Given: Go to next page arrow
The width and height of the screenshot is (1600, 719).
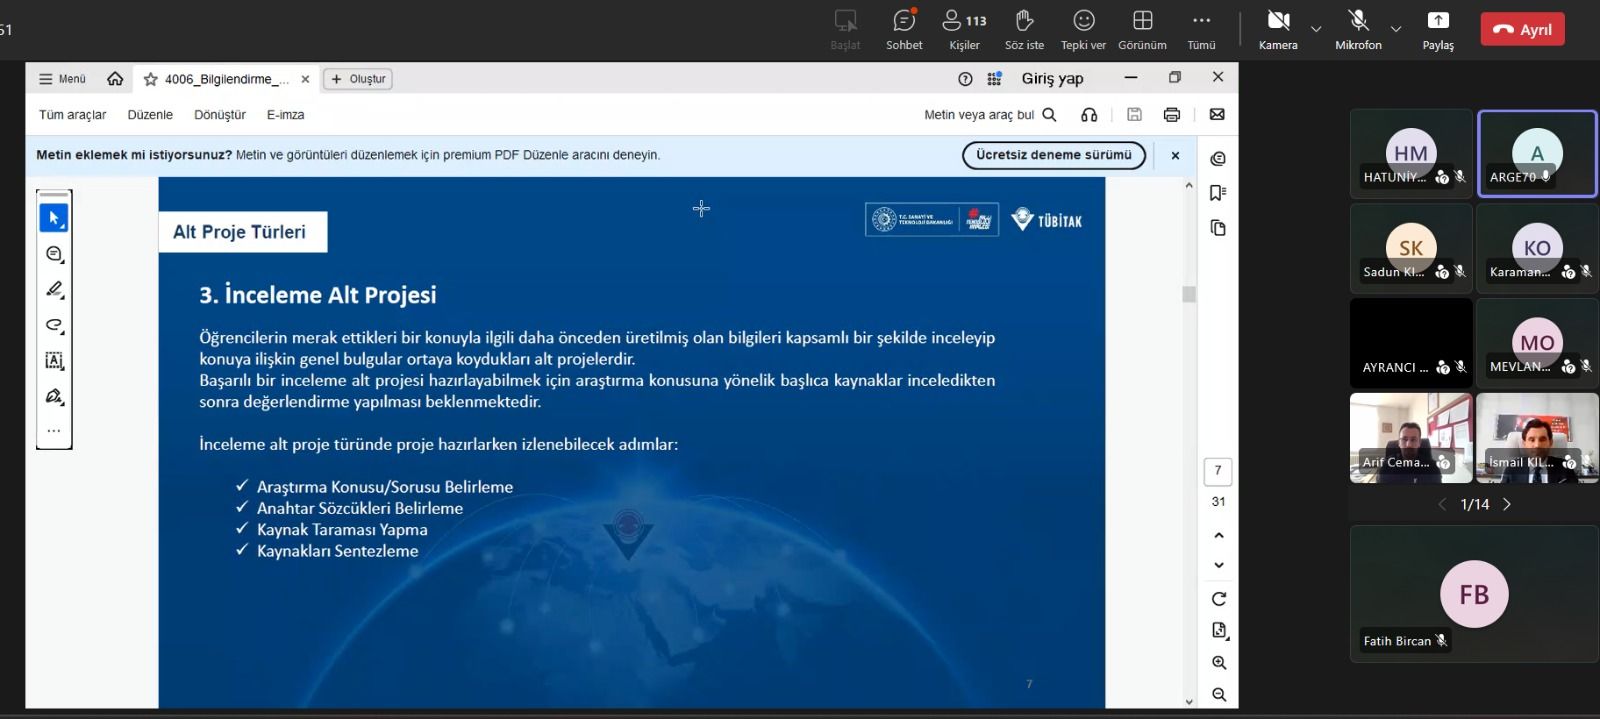Looking at the screenshot, I should (x=1218, y=565).
